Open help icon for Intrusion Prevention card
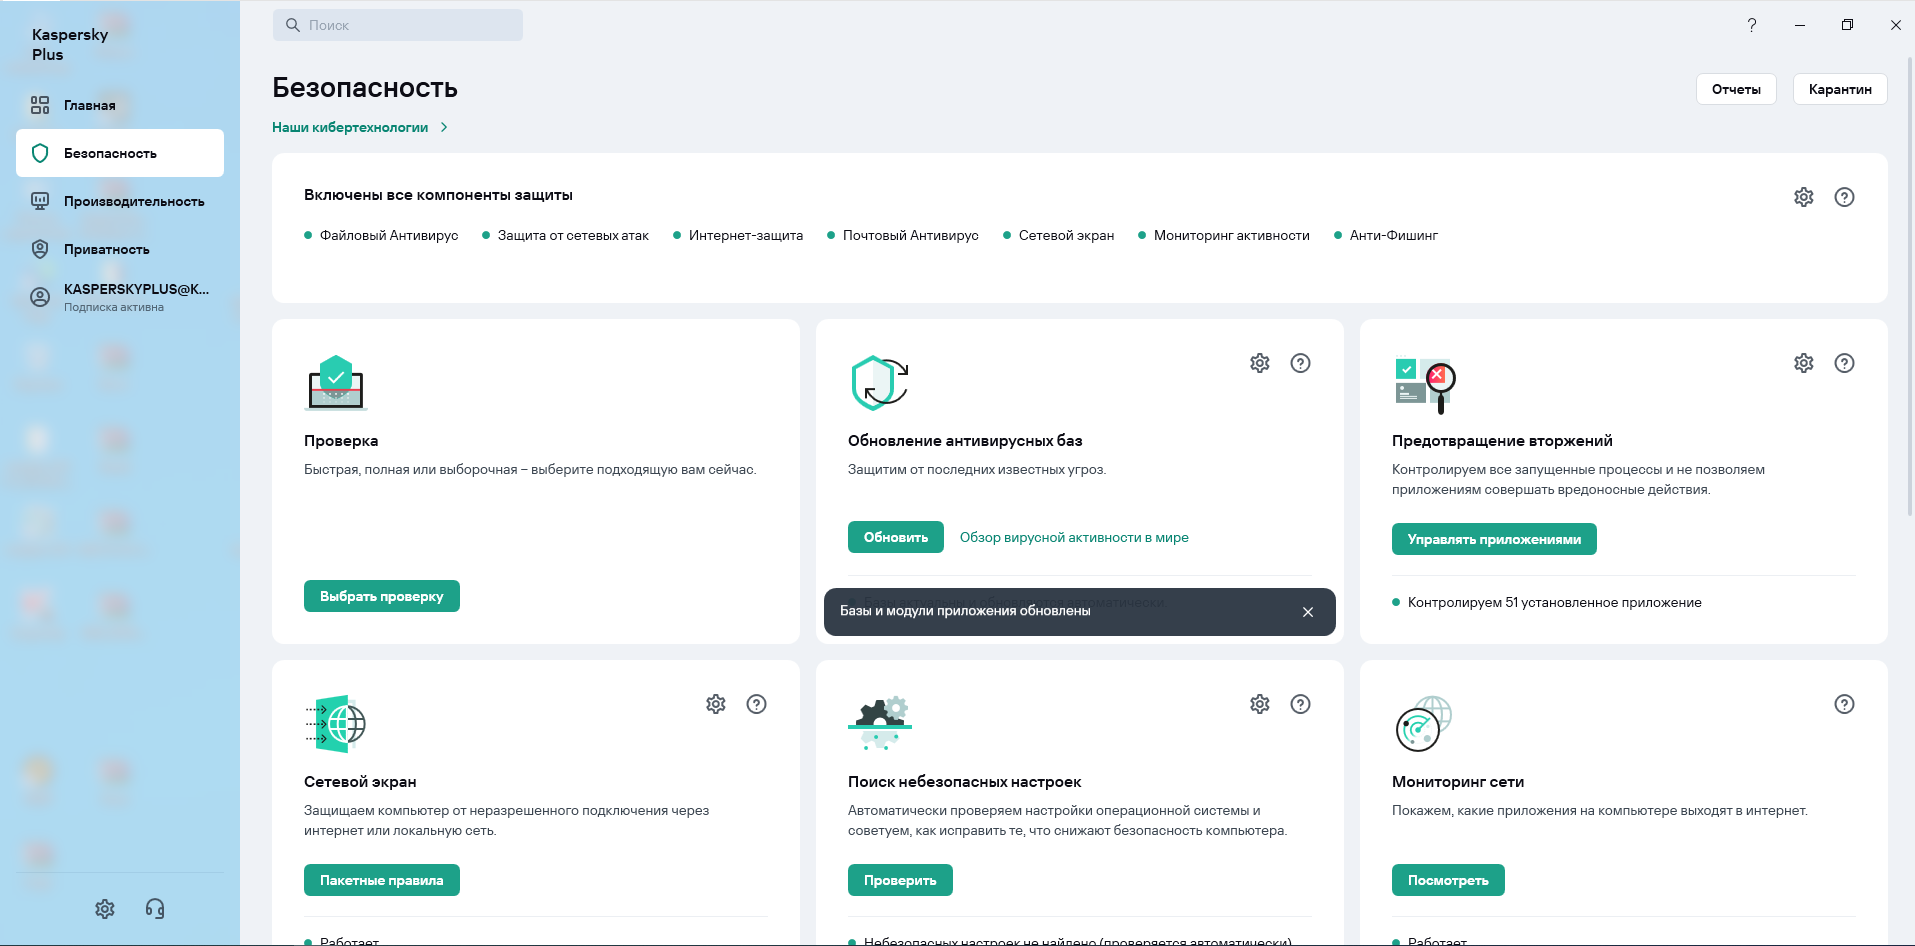 pyautogui.click(x=1844, y=363)
